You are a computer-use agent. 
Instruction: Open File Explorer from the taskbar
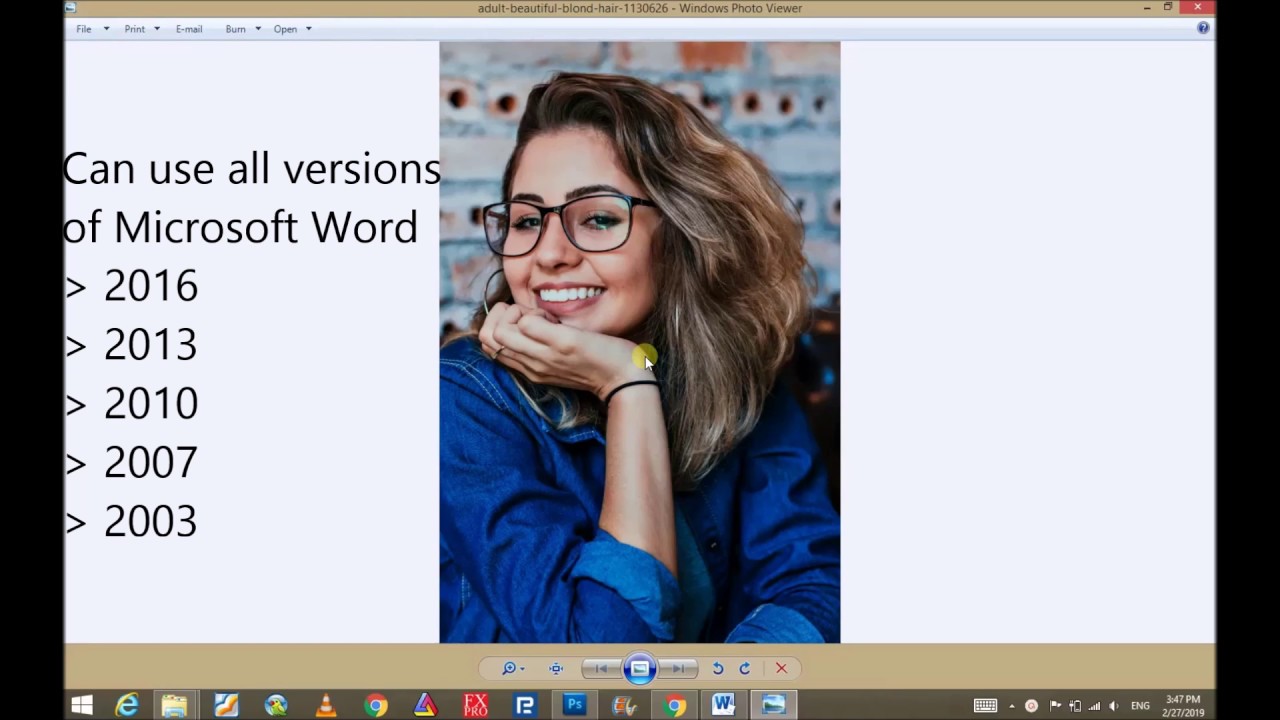click(175, 705)
